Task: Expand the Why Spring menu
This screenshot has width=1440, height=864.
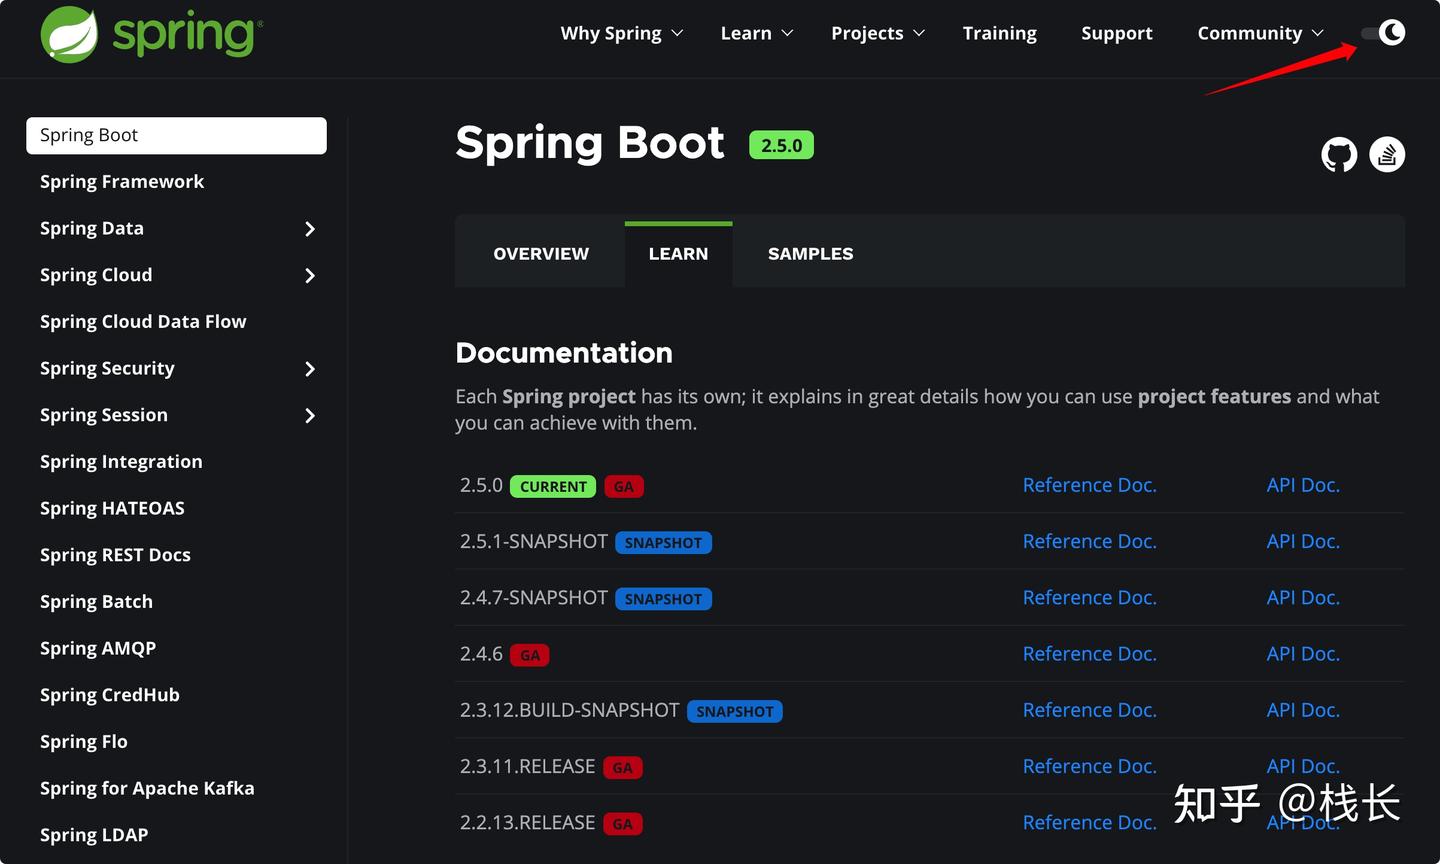Action: coord(622,33)
